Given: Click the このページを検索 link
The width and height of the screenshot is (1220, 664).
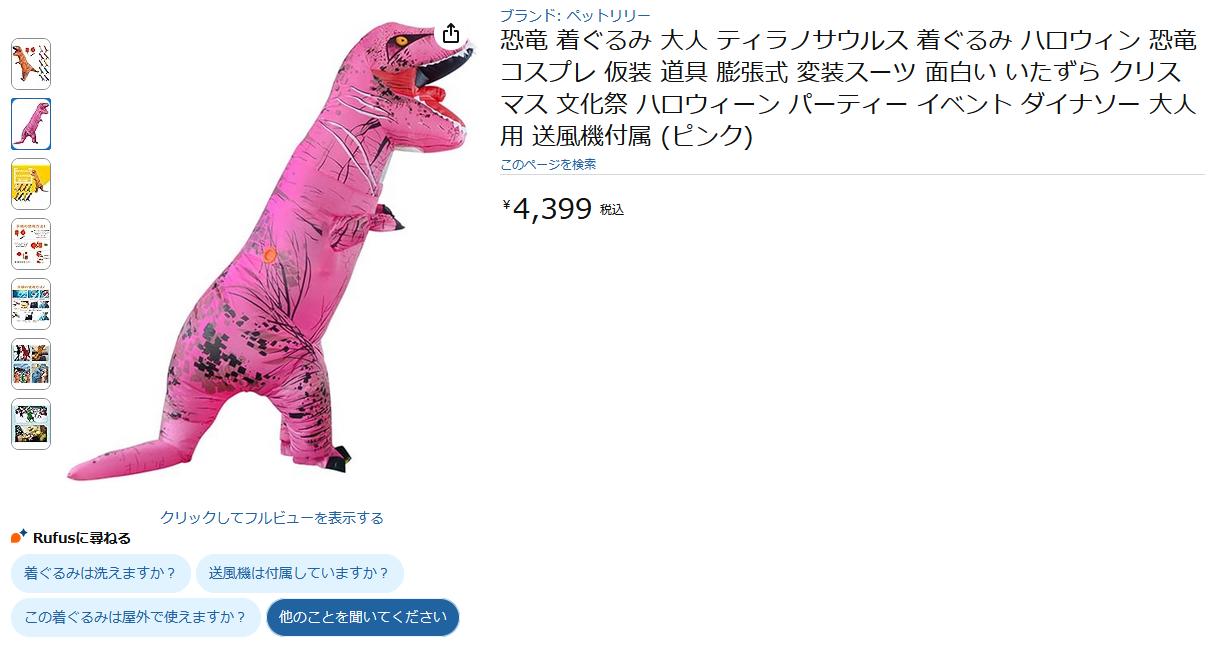Looking at the screenshot, I should [548, 164].
